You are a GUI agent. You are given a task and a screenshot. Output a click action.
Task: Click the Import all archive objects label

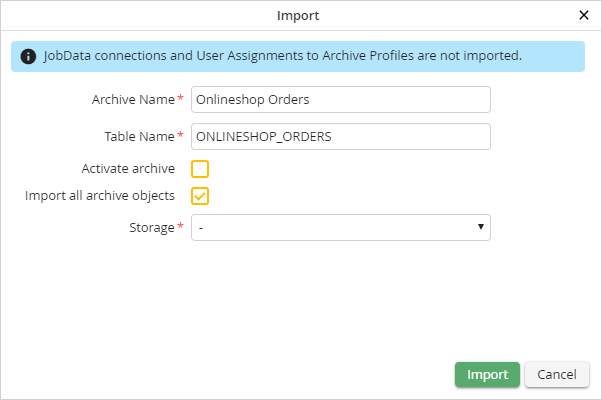click(100, 195)
